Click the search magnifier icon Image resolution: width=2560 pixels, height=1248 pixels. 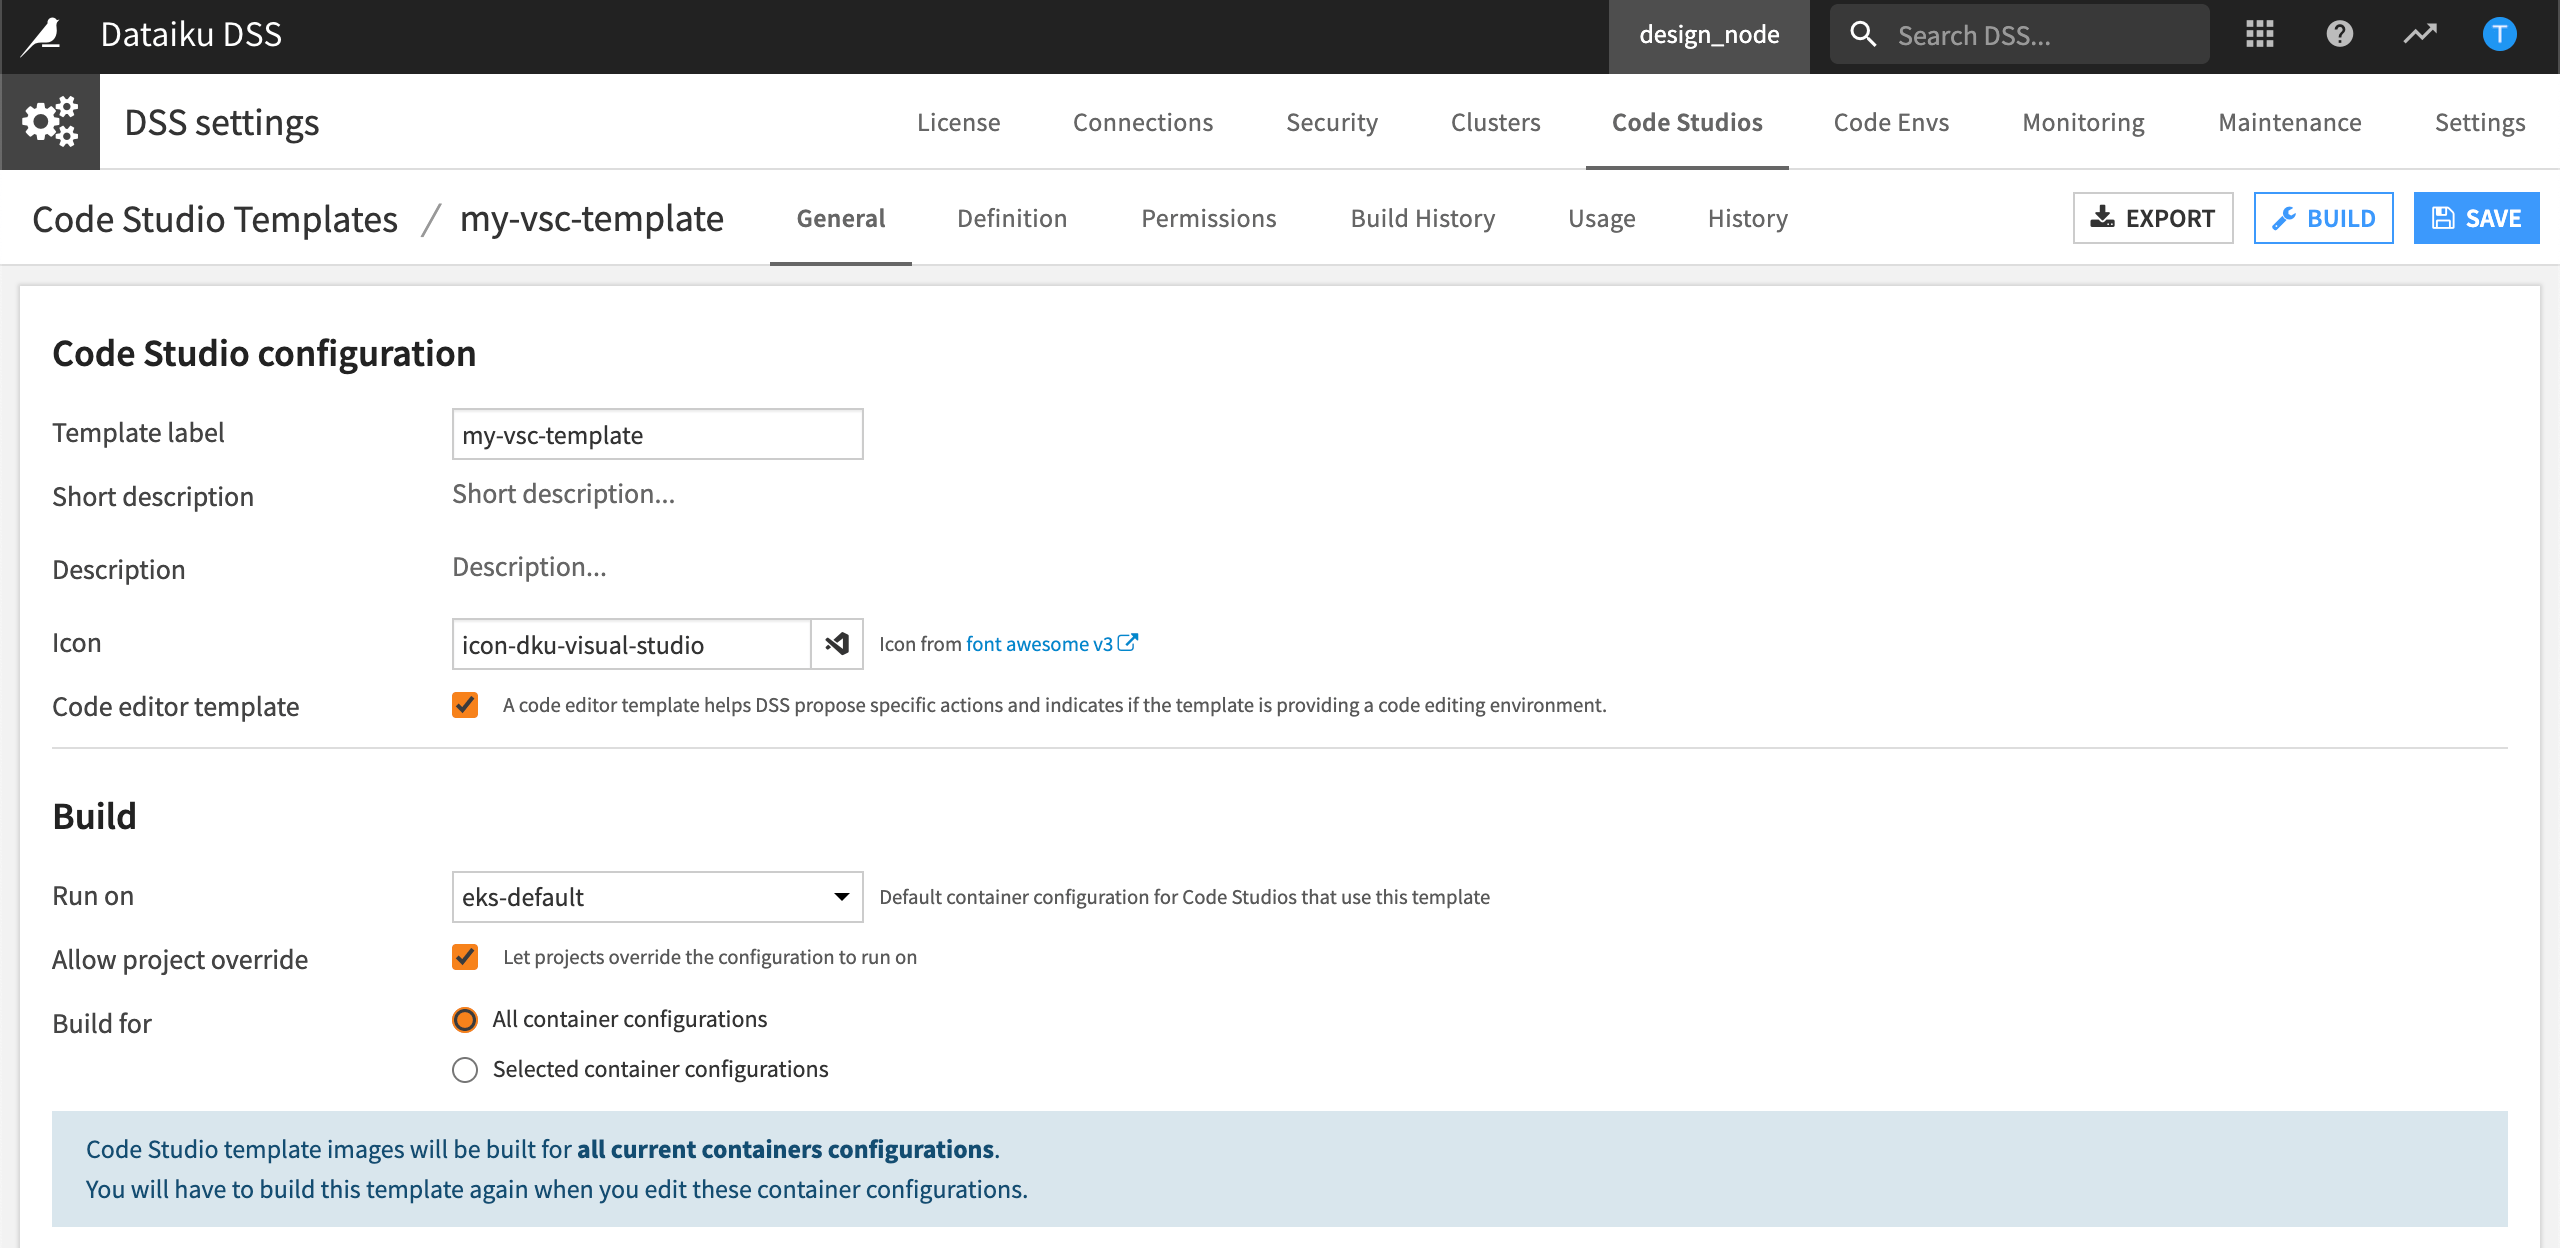1863,33
